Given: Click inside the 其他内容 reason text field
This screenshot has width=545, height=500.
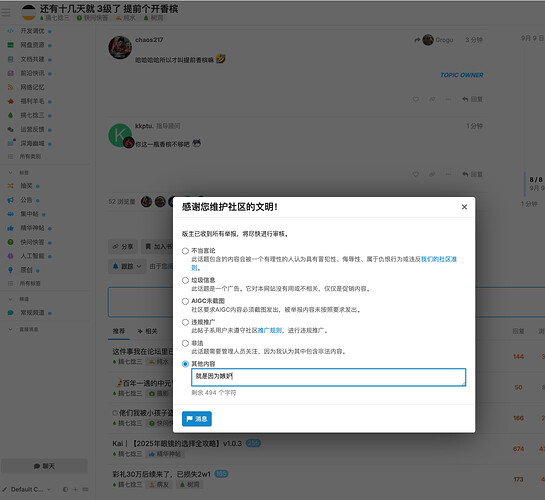Looking at the screenshot, I should pos(328,377).
